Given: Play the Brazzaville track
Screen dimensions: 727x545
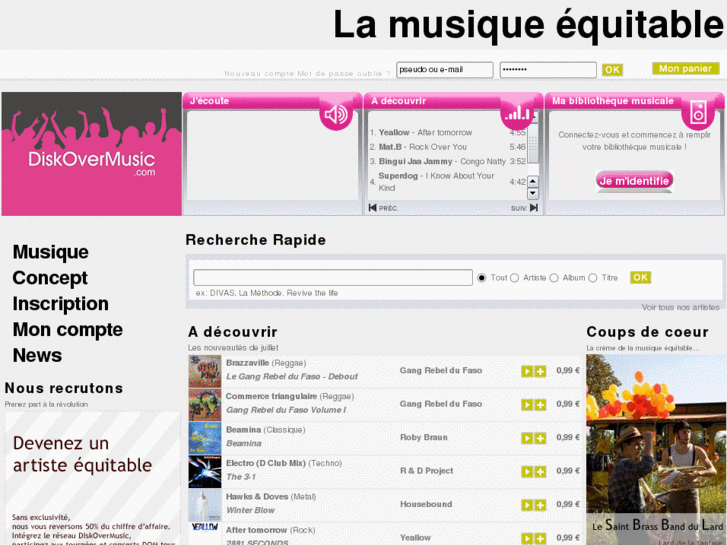Looking at the screenshot, I should 527,371.
